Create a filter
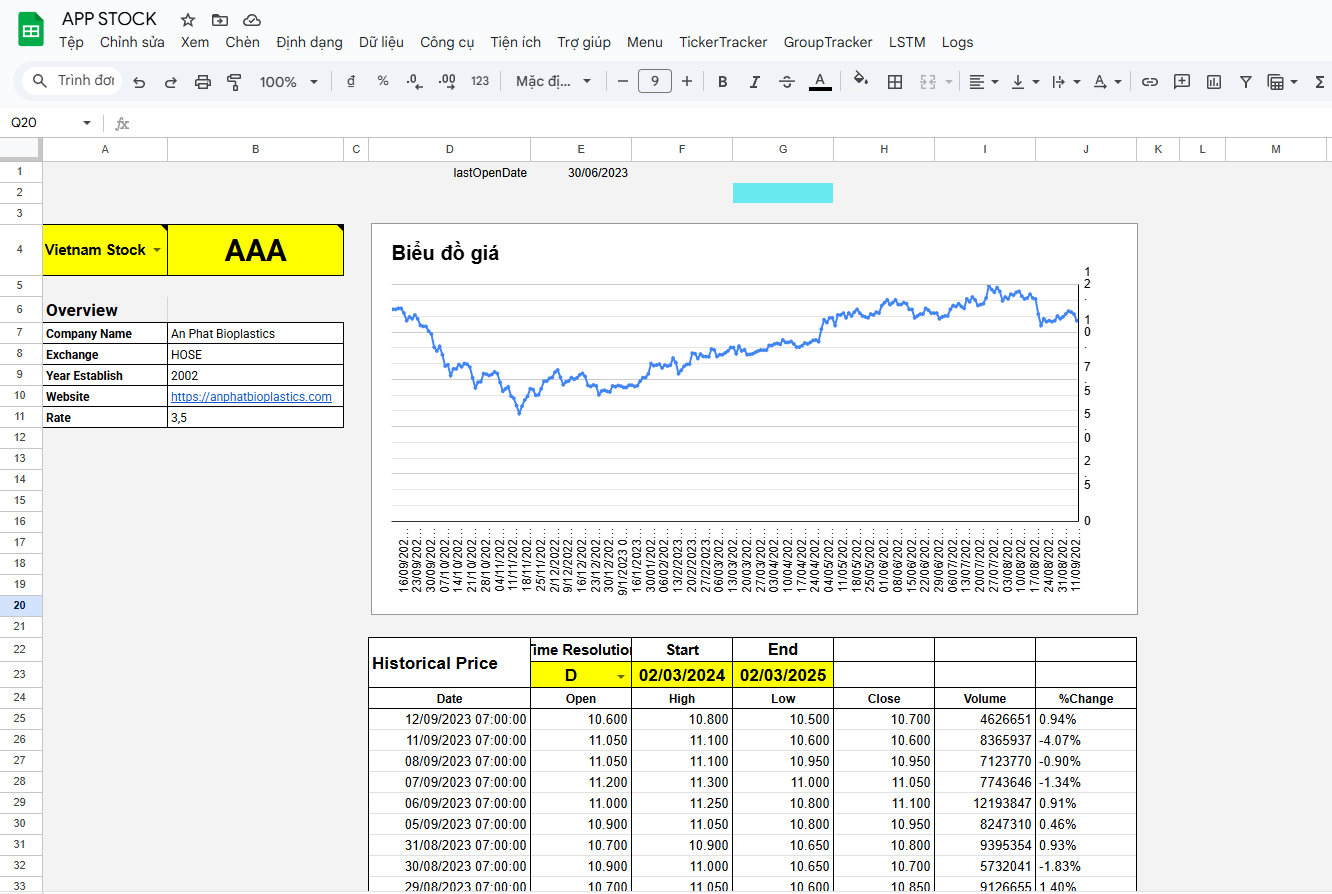Screen dimensions: 1332x894 pyautogui.click(x=1246, y=82)
